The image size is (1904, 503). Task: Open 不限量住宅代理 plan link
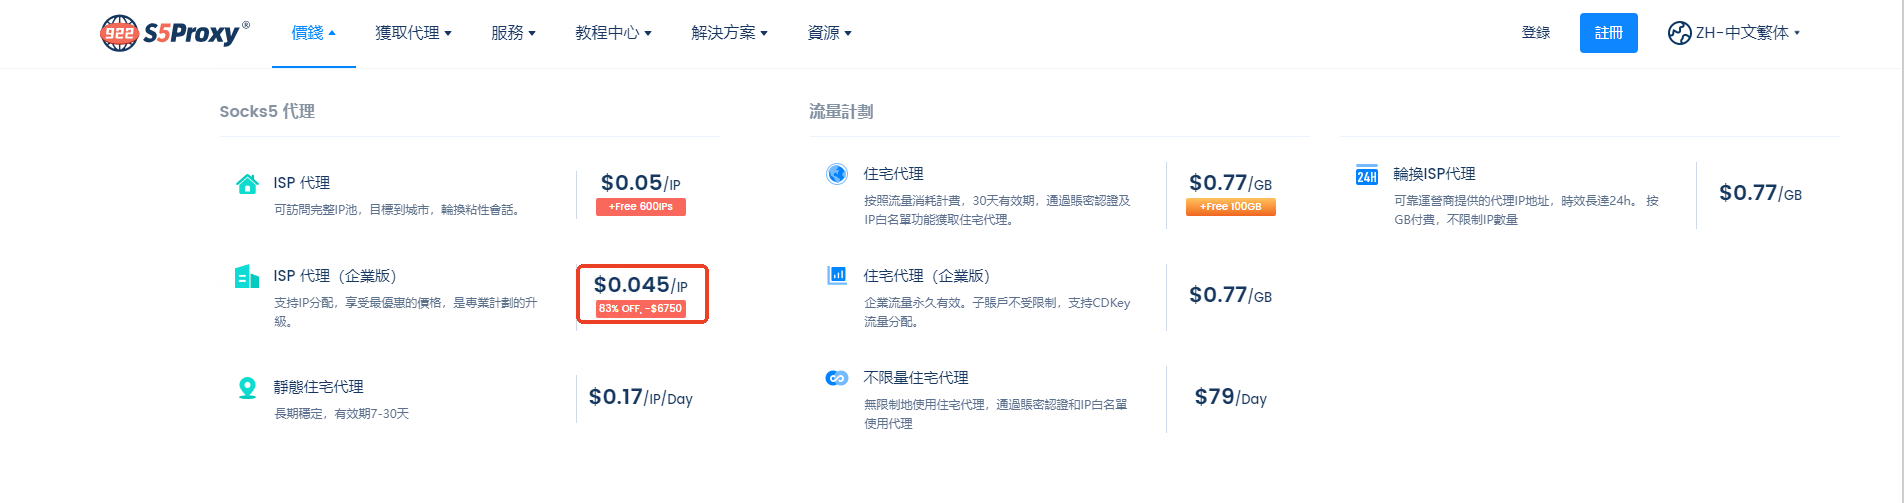pyautogui.click(x=916, y=378)
